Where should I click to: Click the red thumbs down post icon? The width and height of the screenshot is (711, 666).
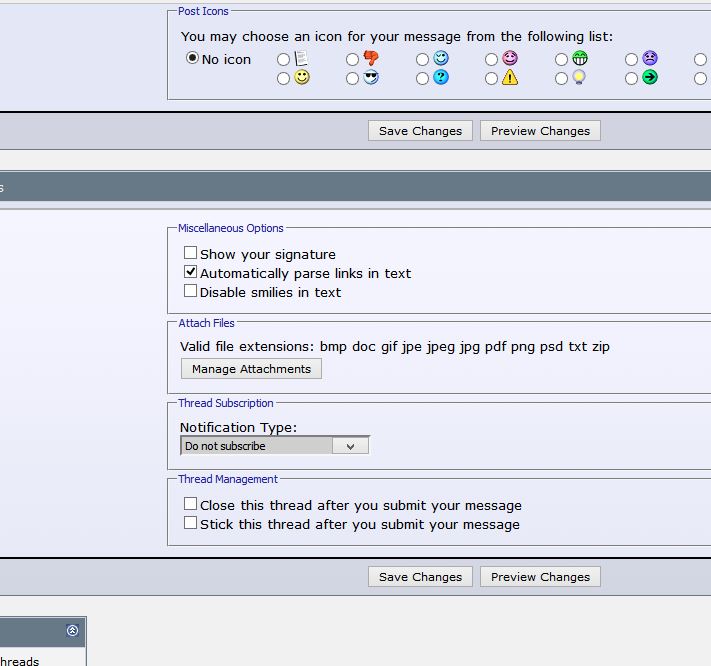pyautogui.click(x=371, y=58)
